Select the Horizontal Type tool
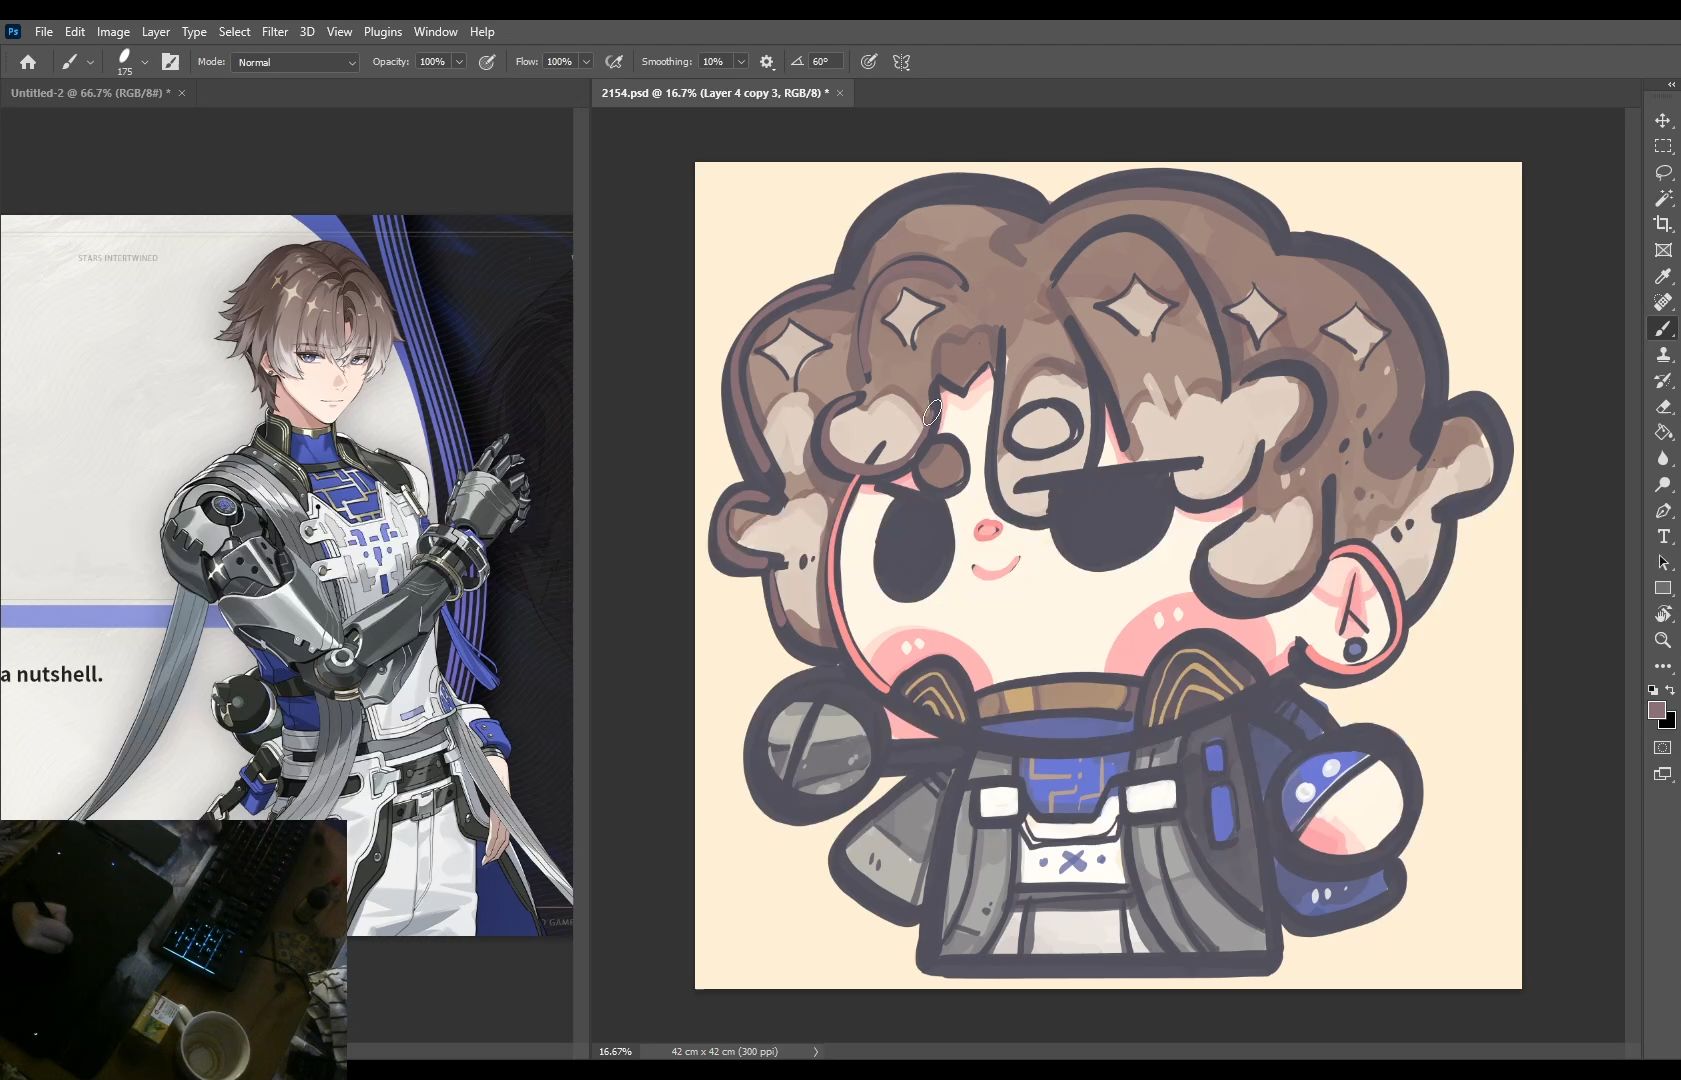Viewport: 1681px width, 1080px height. 1663,536
